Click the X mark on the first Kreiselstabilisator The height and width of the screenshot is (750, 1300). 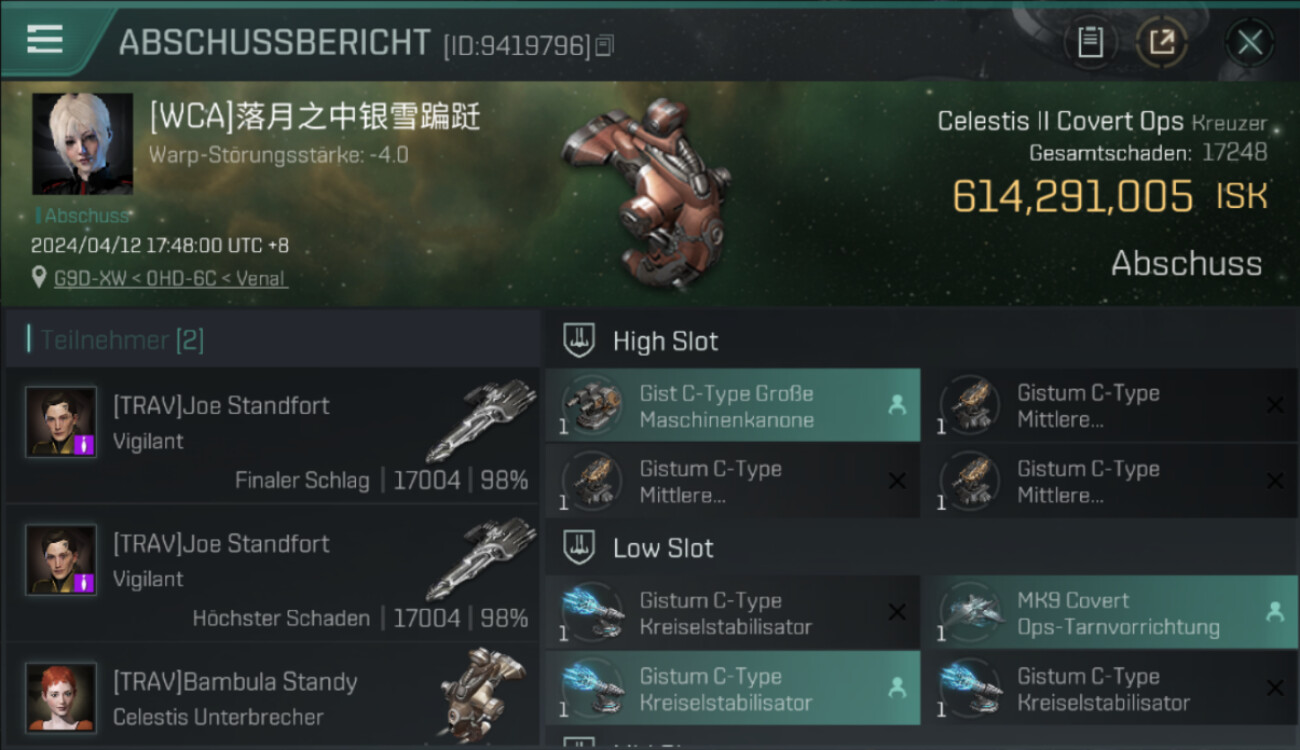coord(897,613)
